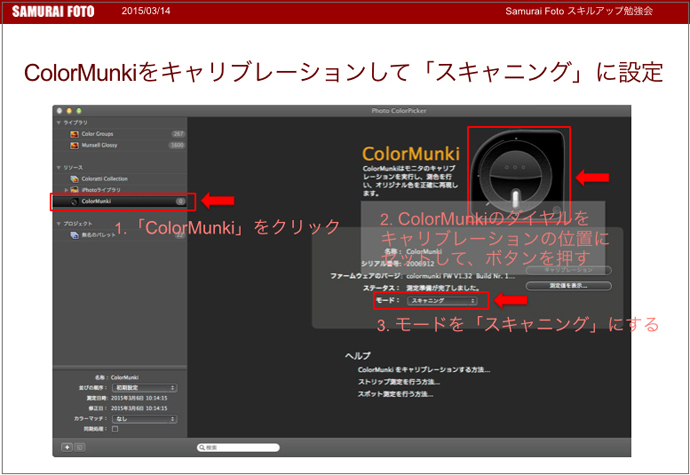Click the disabled button beside the plus button

click(80, 447)
